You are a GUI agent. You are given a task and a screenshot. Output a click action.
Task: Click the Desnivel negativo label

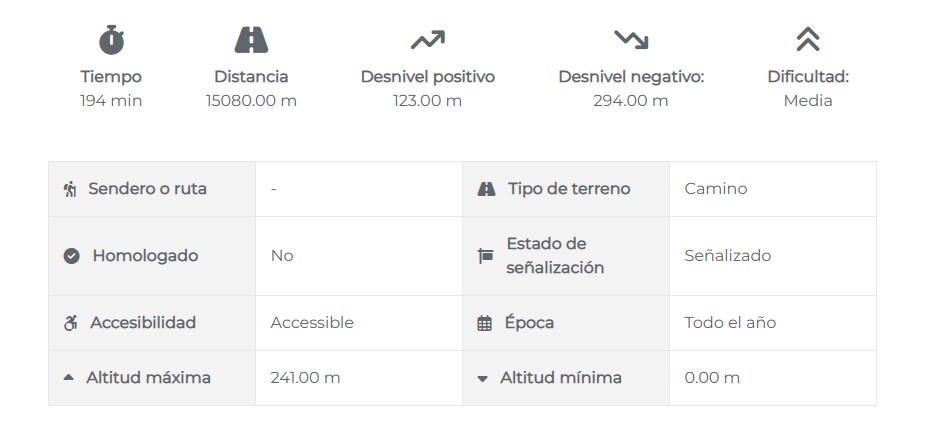[631, 77]
